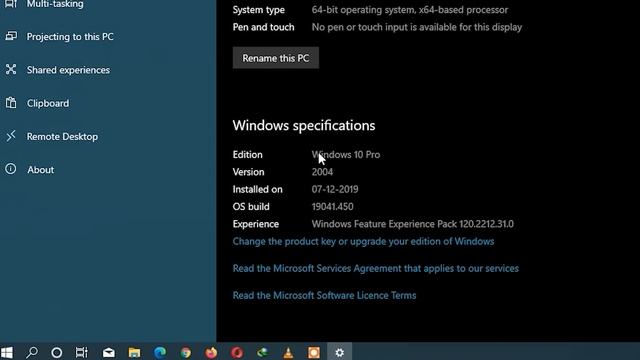
Task: Launch Opera browser from taskbar
Action: 237,353
